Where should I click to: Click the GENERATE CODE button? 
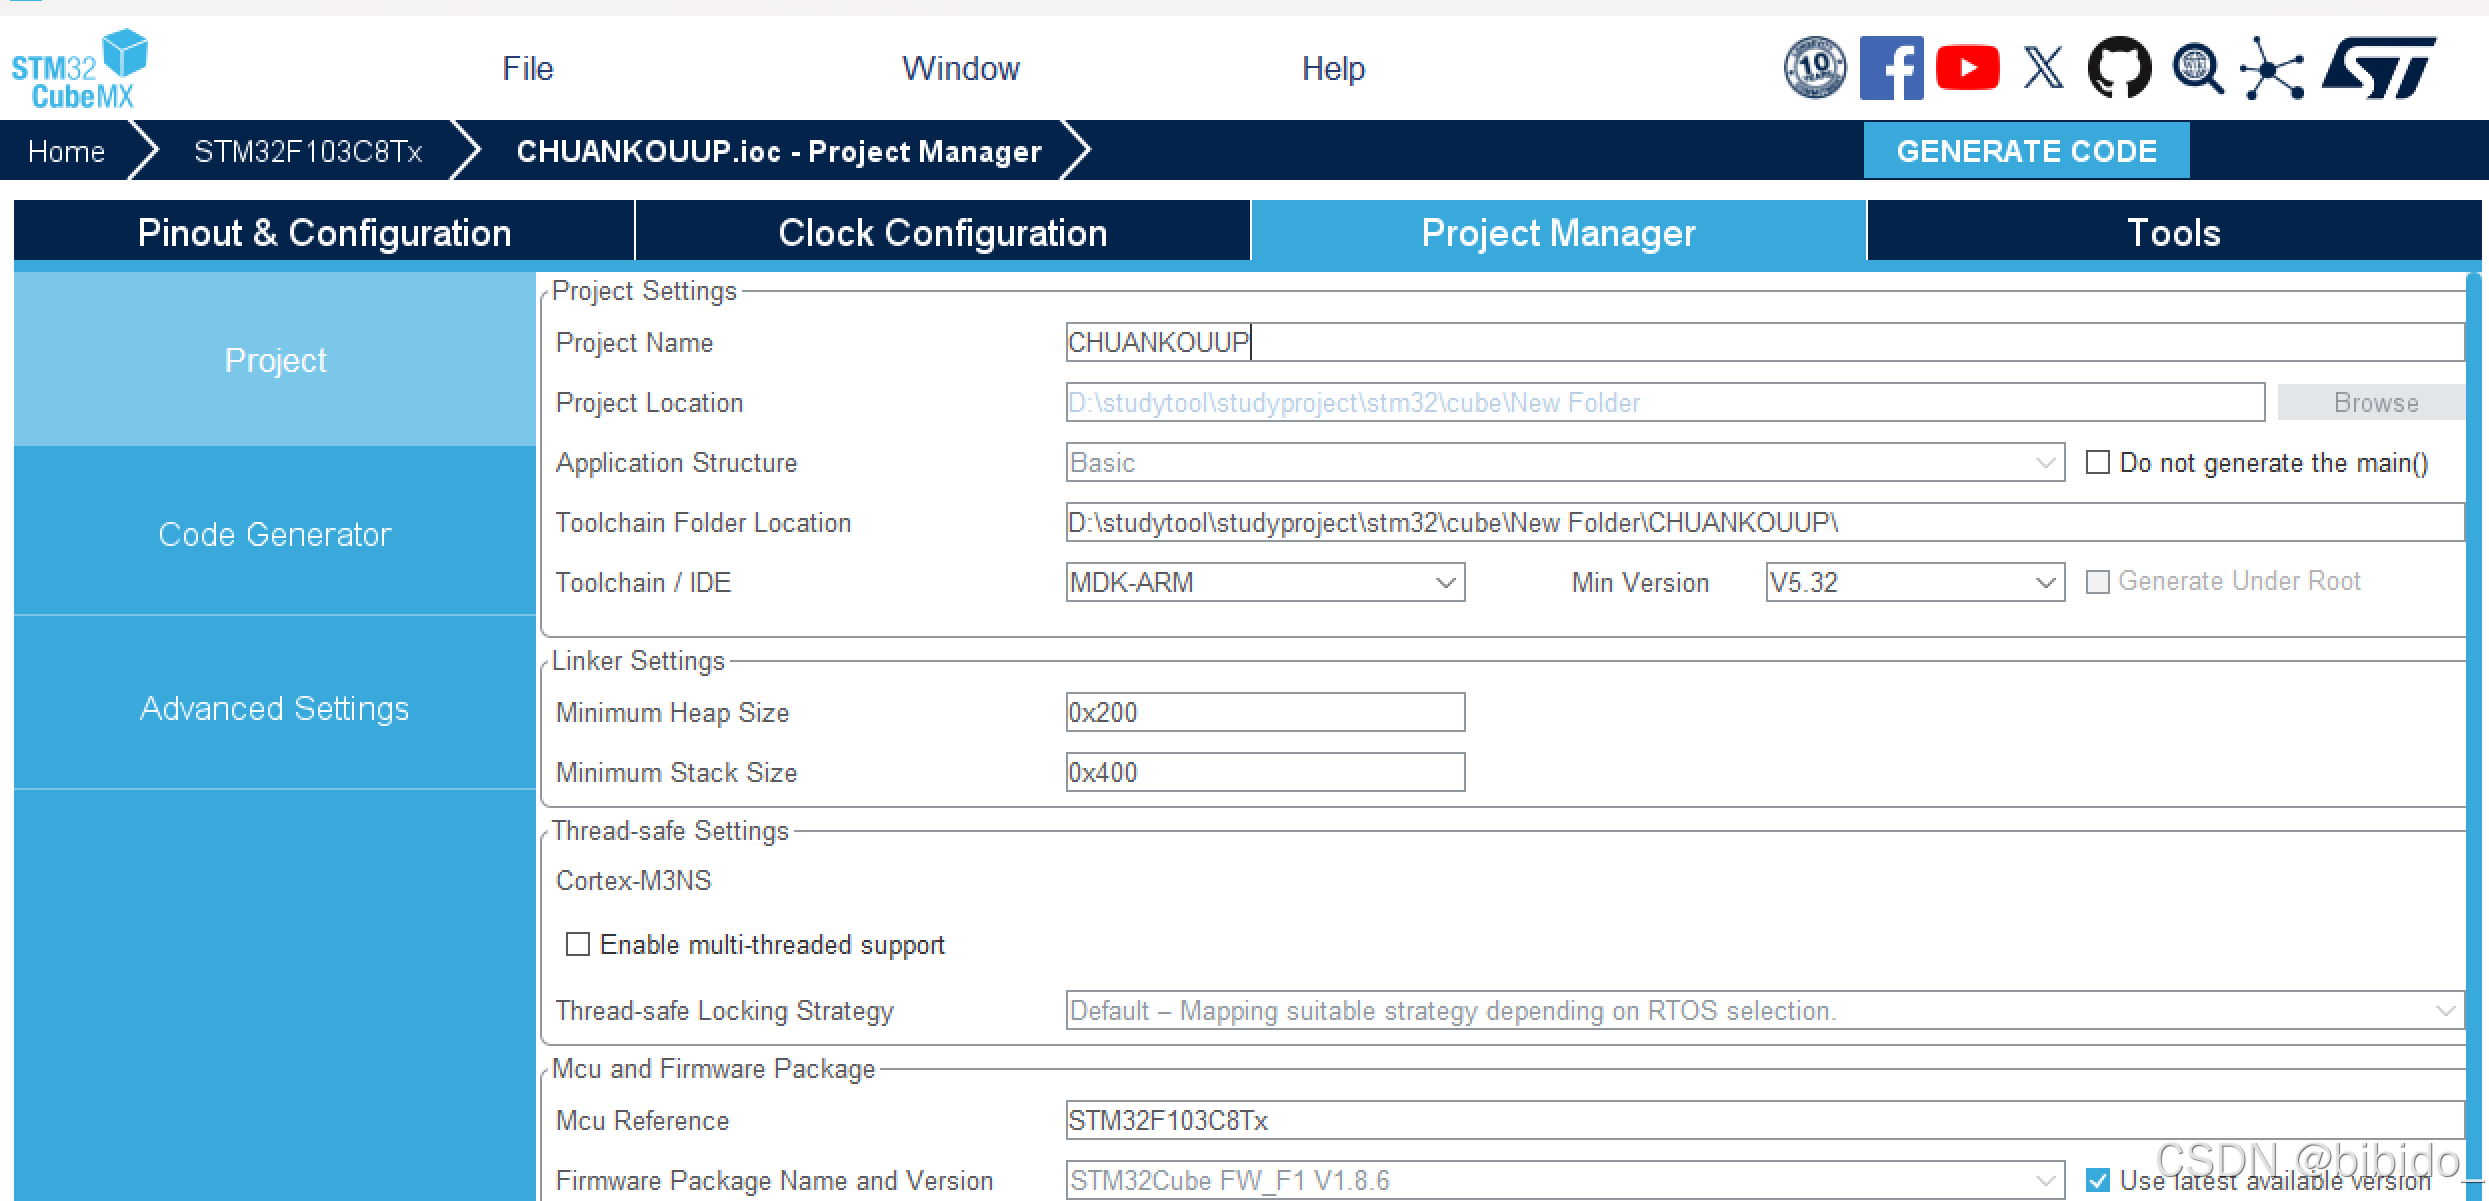coord(2026,151)
